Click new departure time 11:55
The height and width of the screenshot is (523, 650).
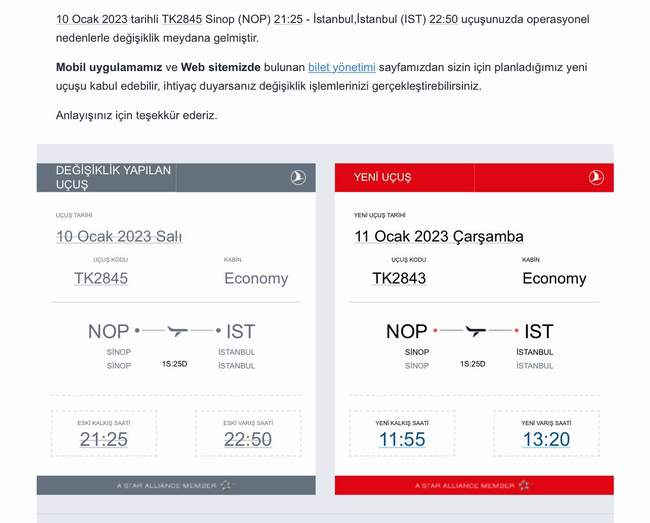coord(402,440)
